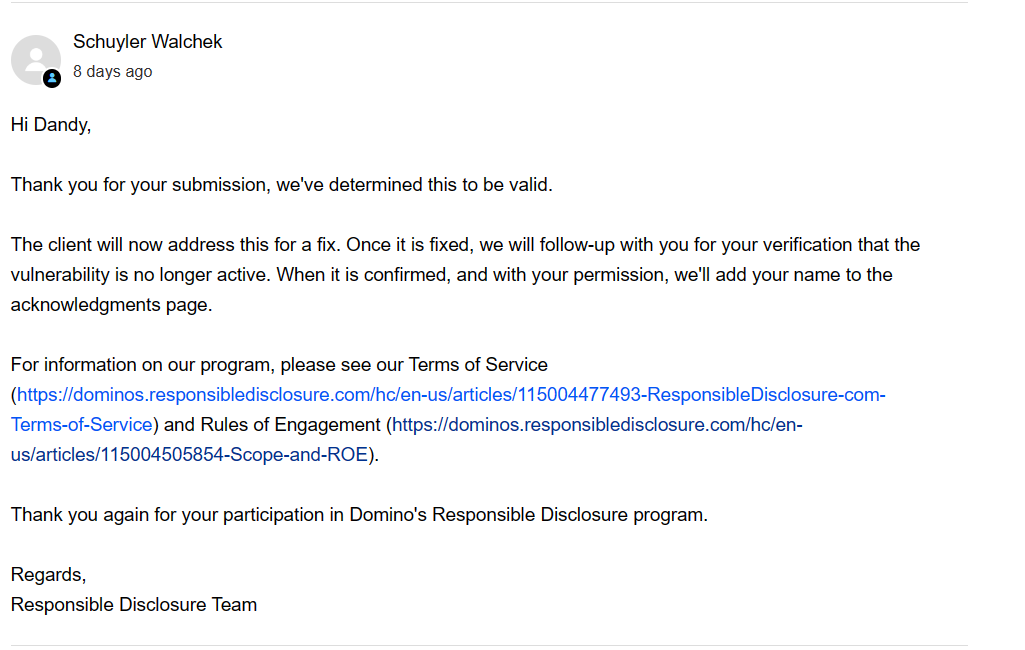Click the "Hi Dandy," greeting line

pyautogui.click(x=50, y=125)
